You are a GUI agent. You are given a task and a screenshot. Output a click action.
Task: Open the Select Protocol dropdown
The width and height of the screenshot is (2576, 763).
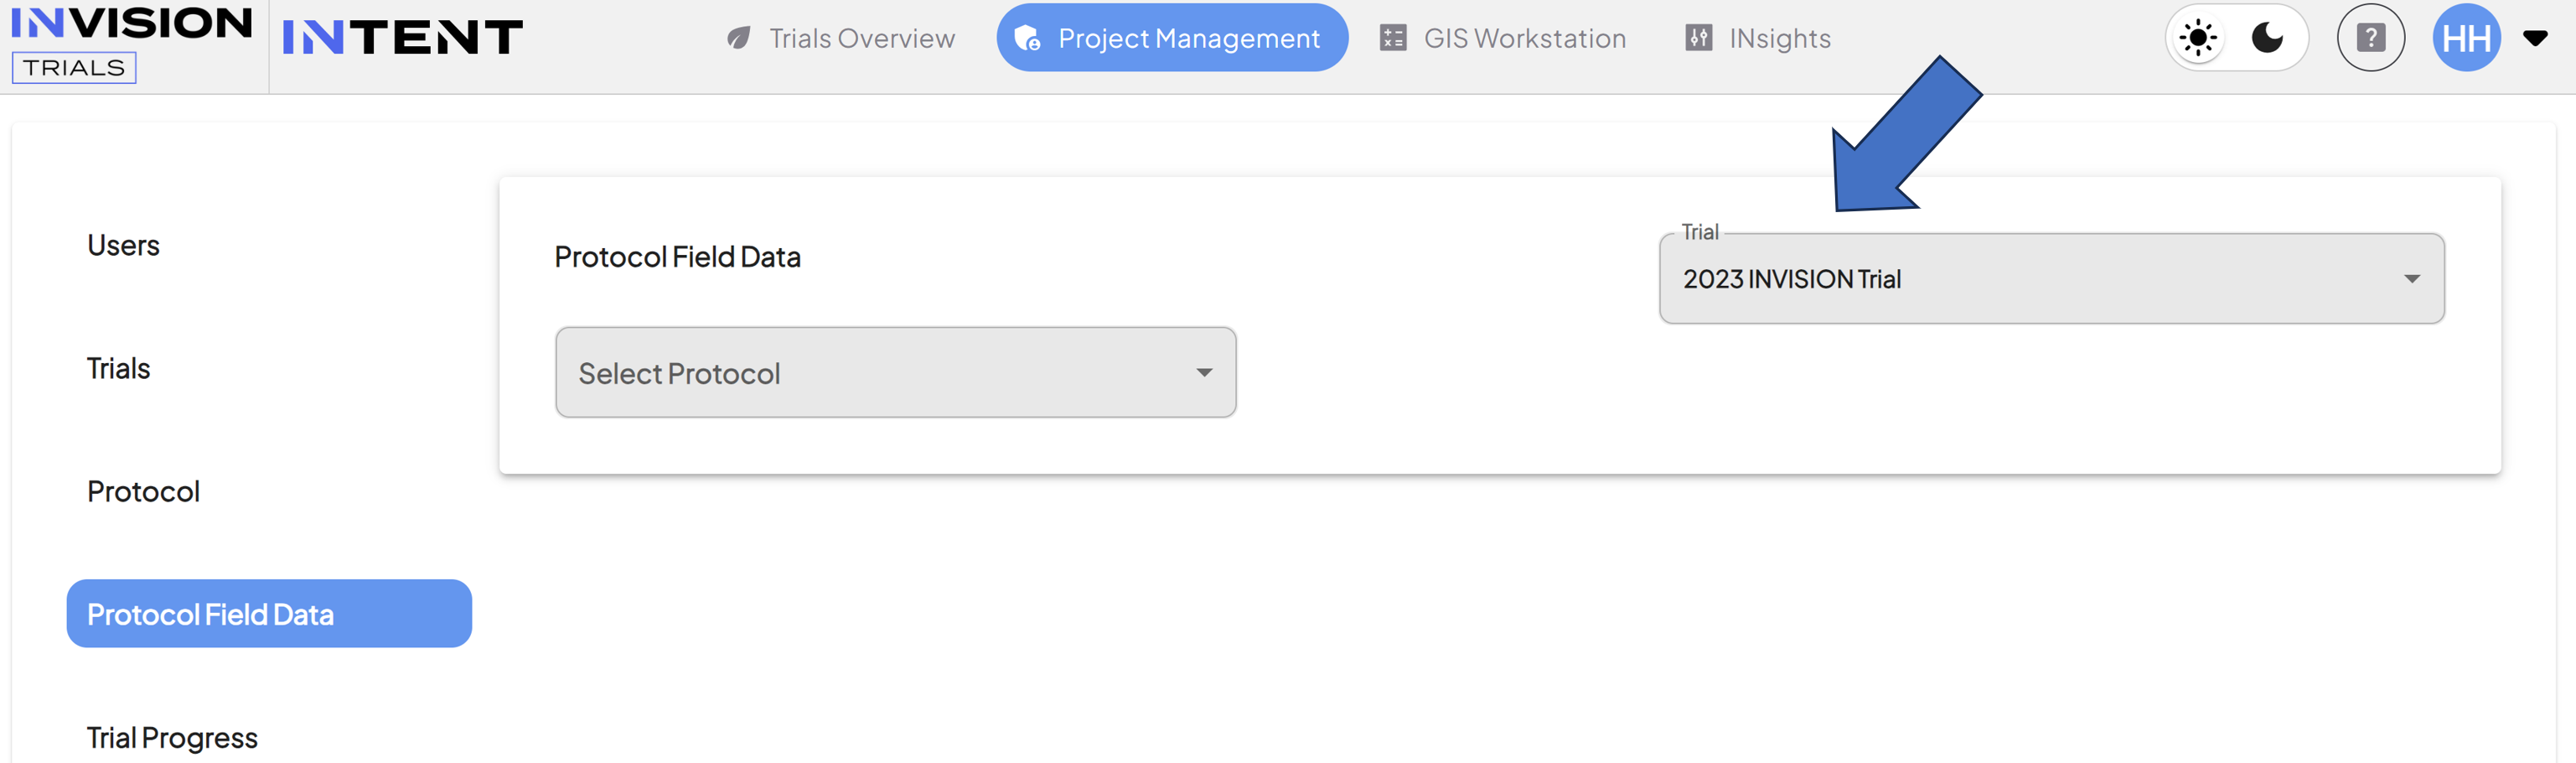[895, 372]
